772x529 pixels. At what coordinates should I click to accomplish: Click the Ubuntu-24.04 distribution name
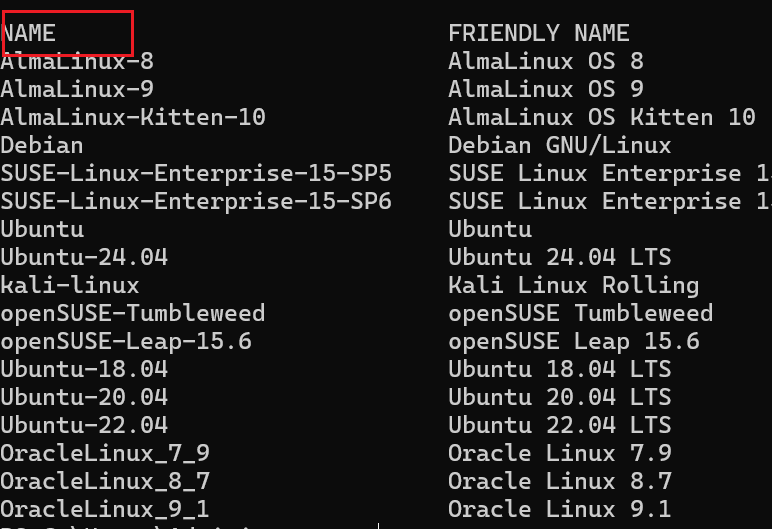coord(84,257)
